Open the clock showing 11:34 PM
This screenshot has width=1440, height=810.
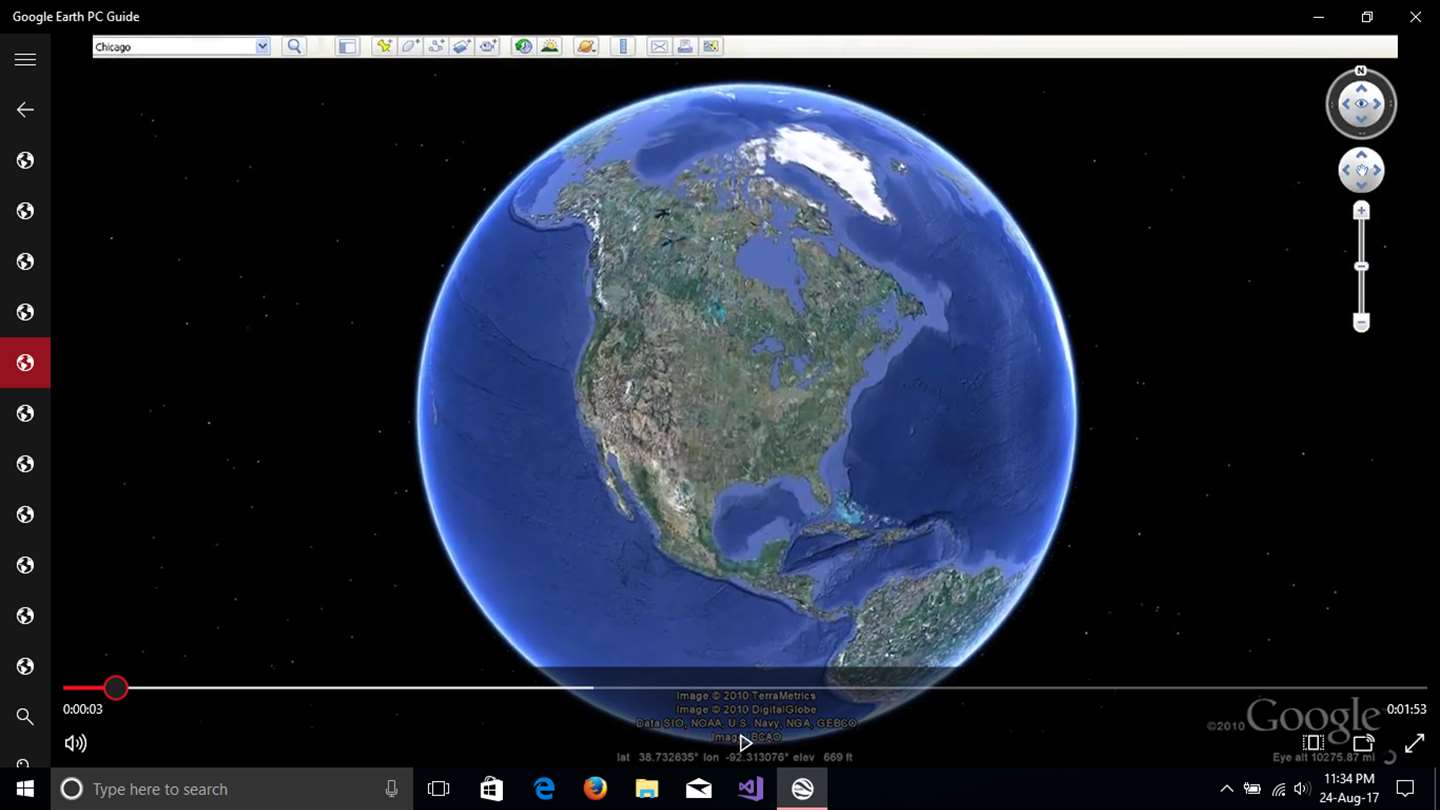point(1349,789)
